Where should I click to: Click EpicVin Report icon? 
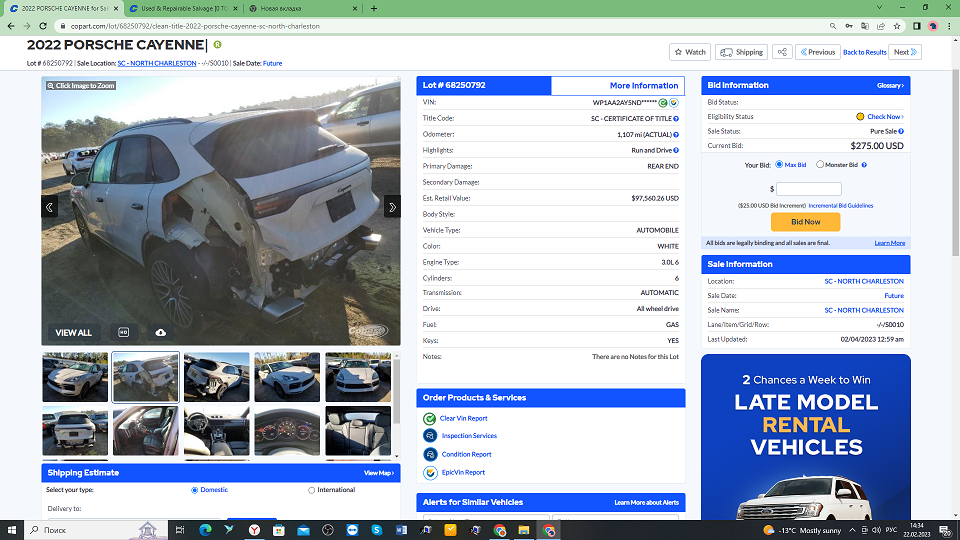coord(430,473)
